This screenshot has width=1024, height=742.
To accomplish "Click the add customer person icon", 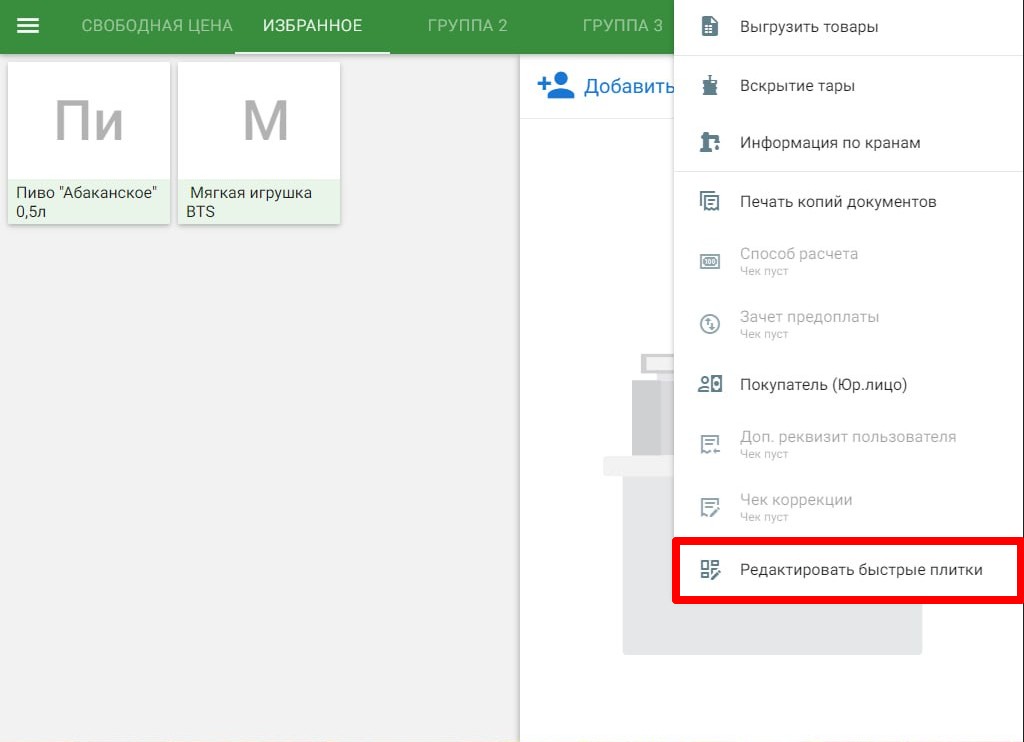I will (556, 85).
